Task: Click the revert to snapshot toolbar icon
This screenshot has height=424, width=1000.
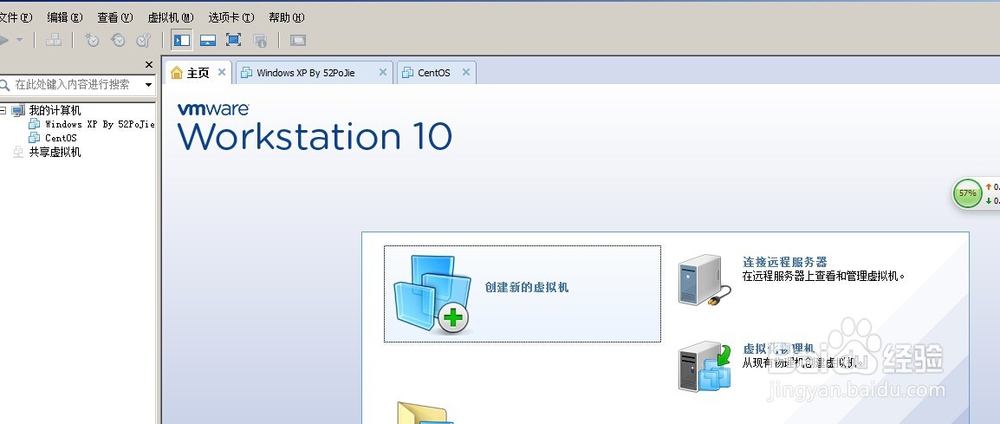Action: pyautogui.click(x=118, y=40)
